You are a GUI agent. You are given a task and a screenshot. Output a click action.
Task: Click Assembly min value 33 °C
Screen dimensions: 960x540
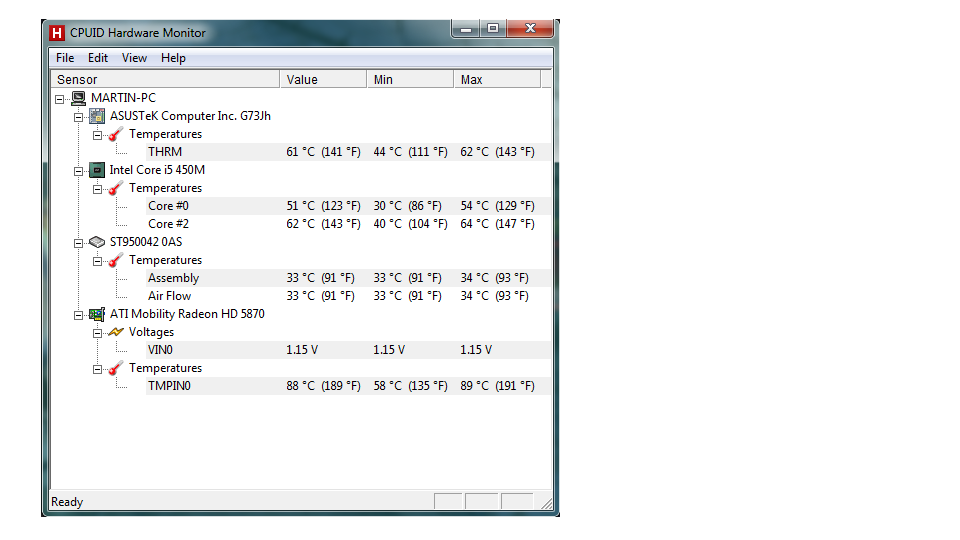407,278
